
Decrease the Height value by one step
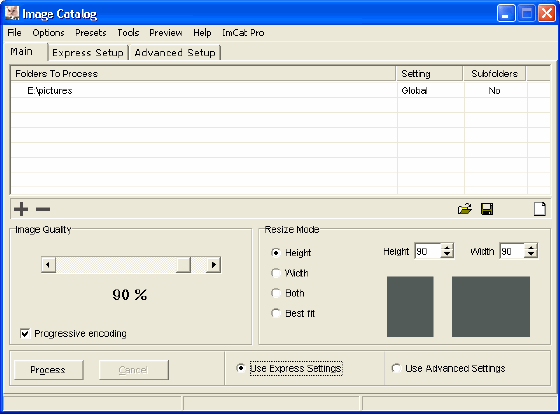[x=447, y=254]
